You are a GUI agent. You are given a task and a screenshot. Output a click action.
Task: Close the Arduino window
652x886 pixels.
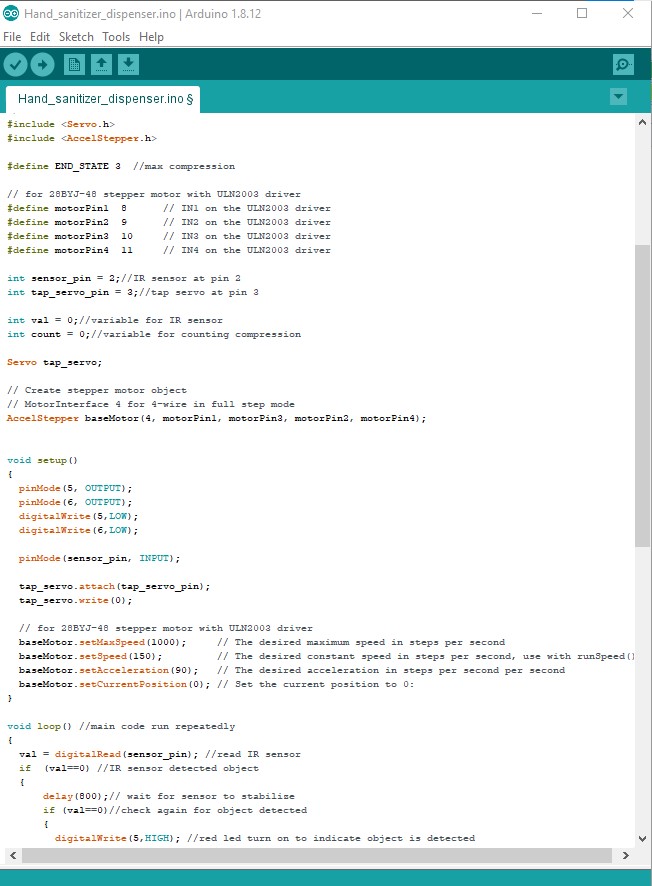click(x=628, y=13)
